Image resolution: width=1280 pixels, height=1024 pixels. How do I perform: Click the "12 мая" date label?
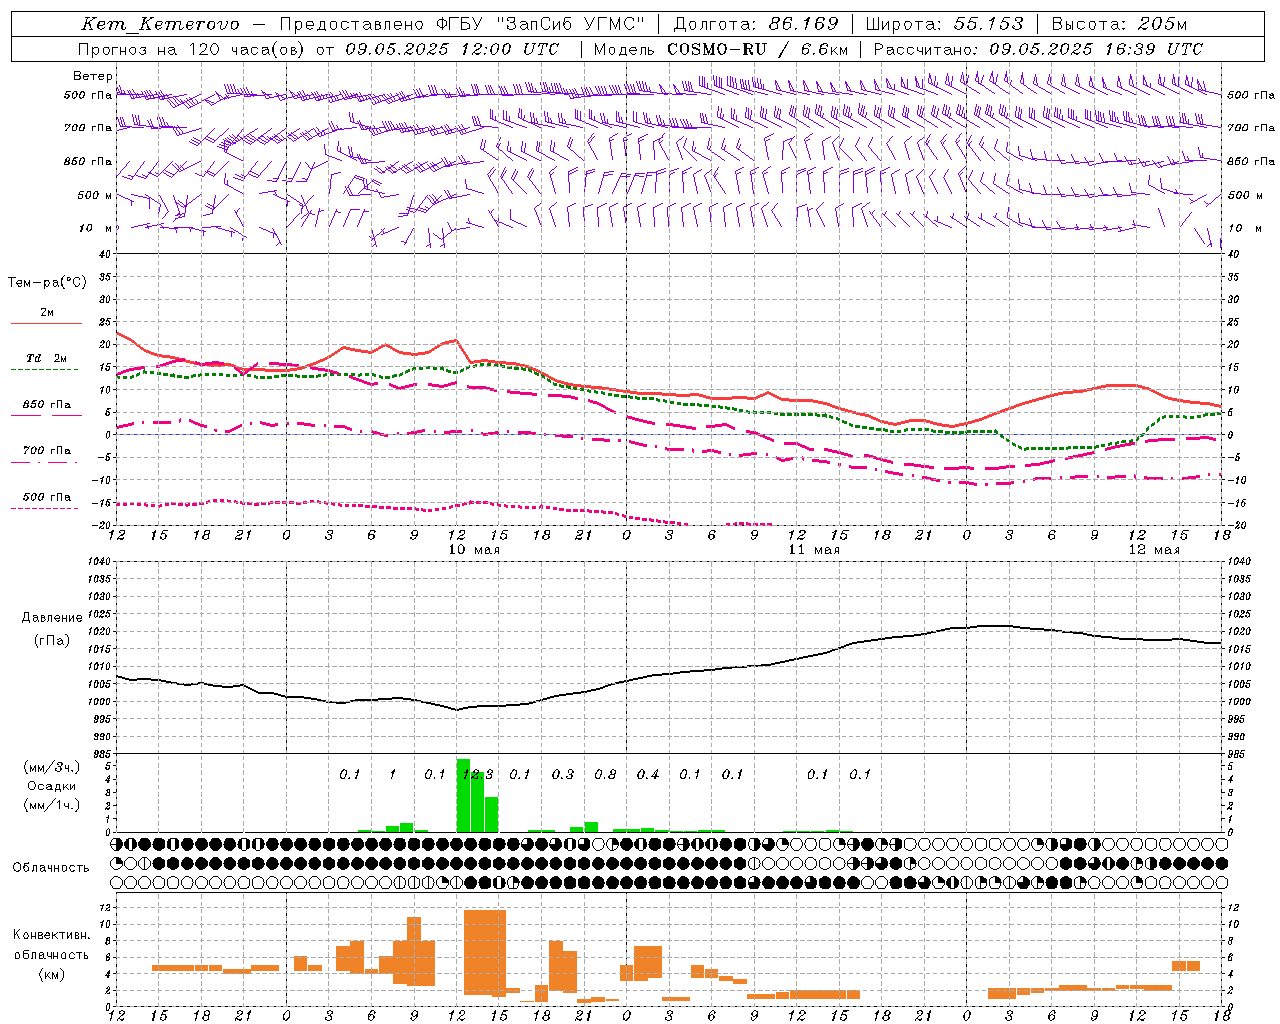[x=1153, y=550]
